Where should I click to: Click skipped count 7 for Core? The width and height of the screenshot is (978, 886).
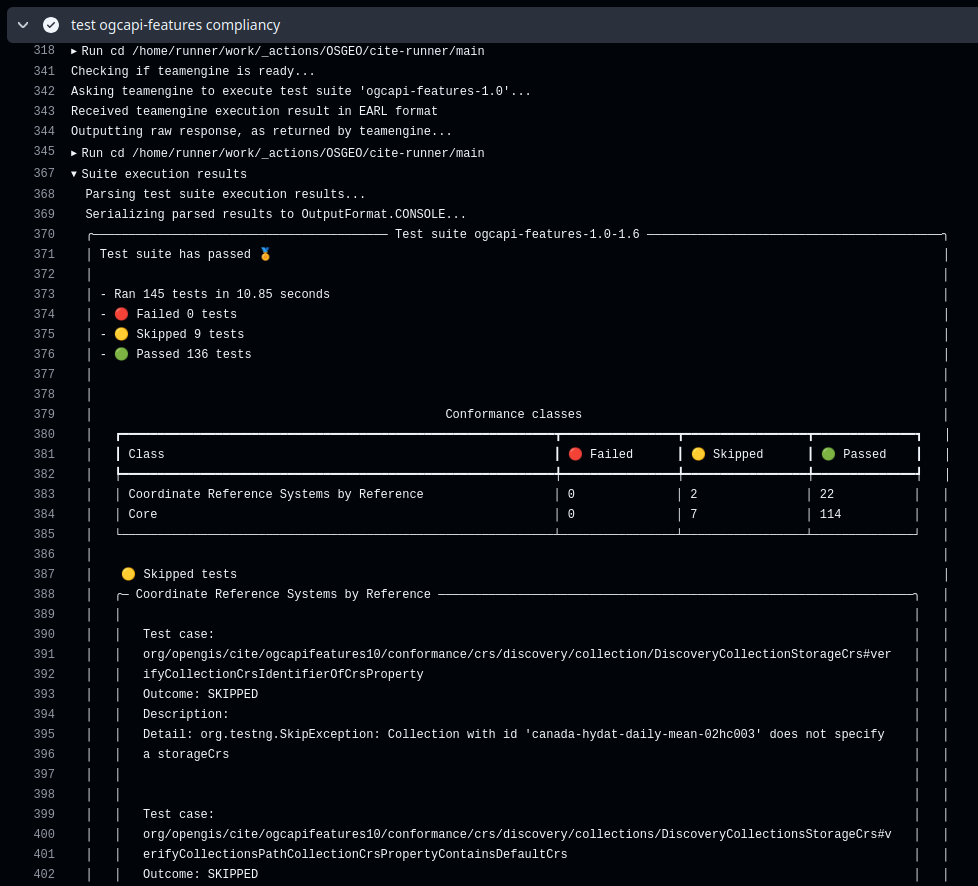pyautogui.click(x=694, y=514)
